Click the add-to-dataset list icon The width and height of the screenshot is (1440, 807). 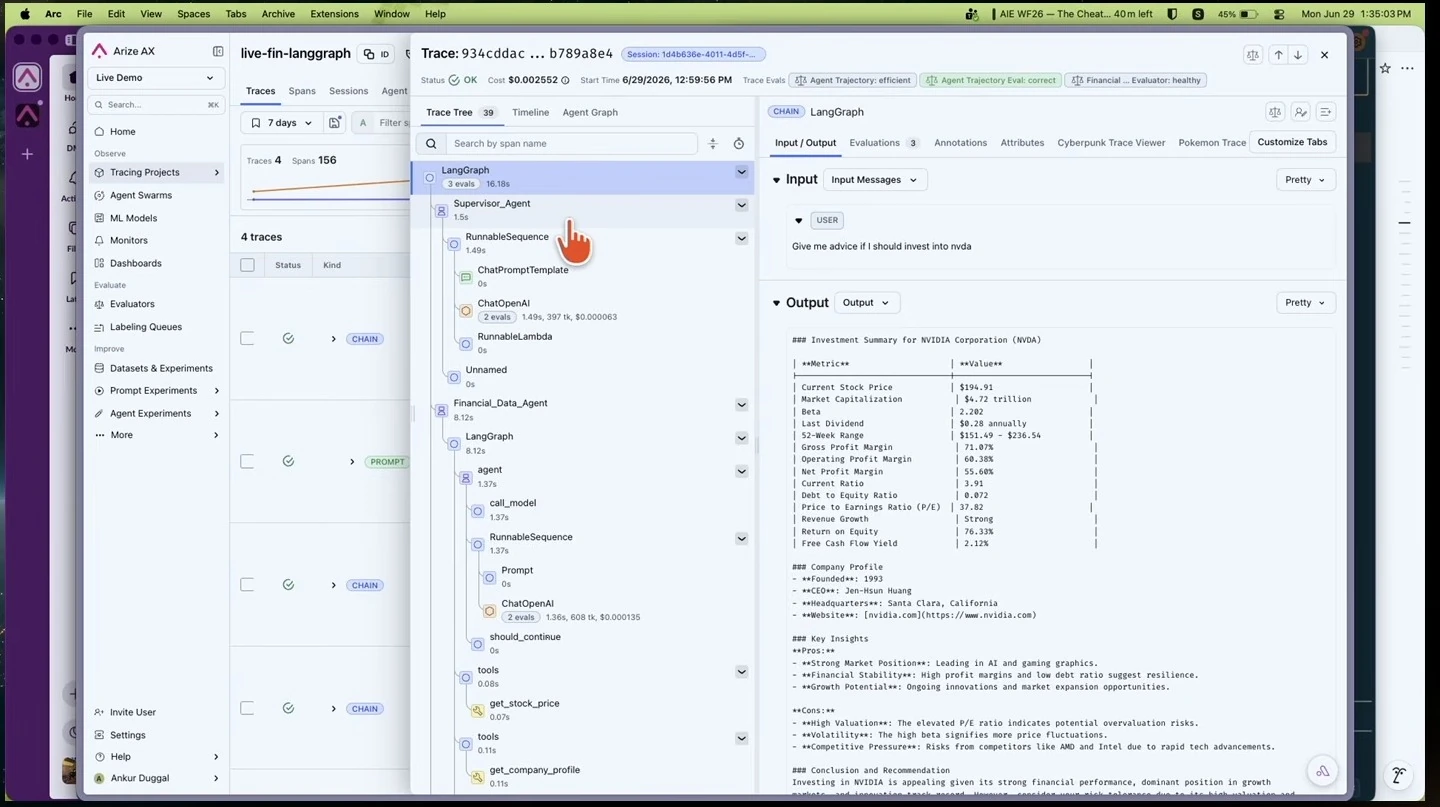pos(1326,112)
